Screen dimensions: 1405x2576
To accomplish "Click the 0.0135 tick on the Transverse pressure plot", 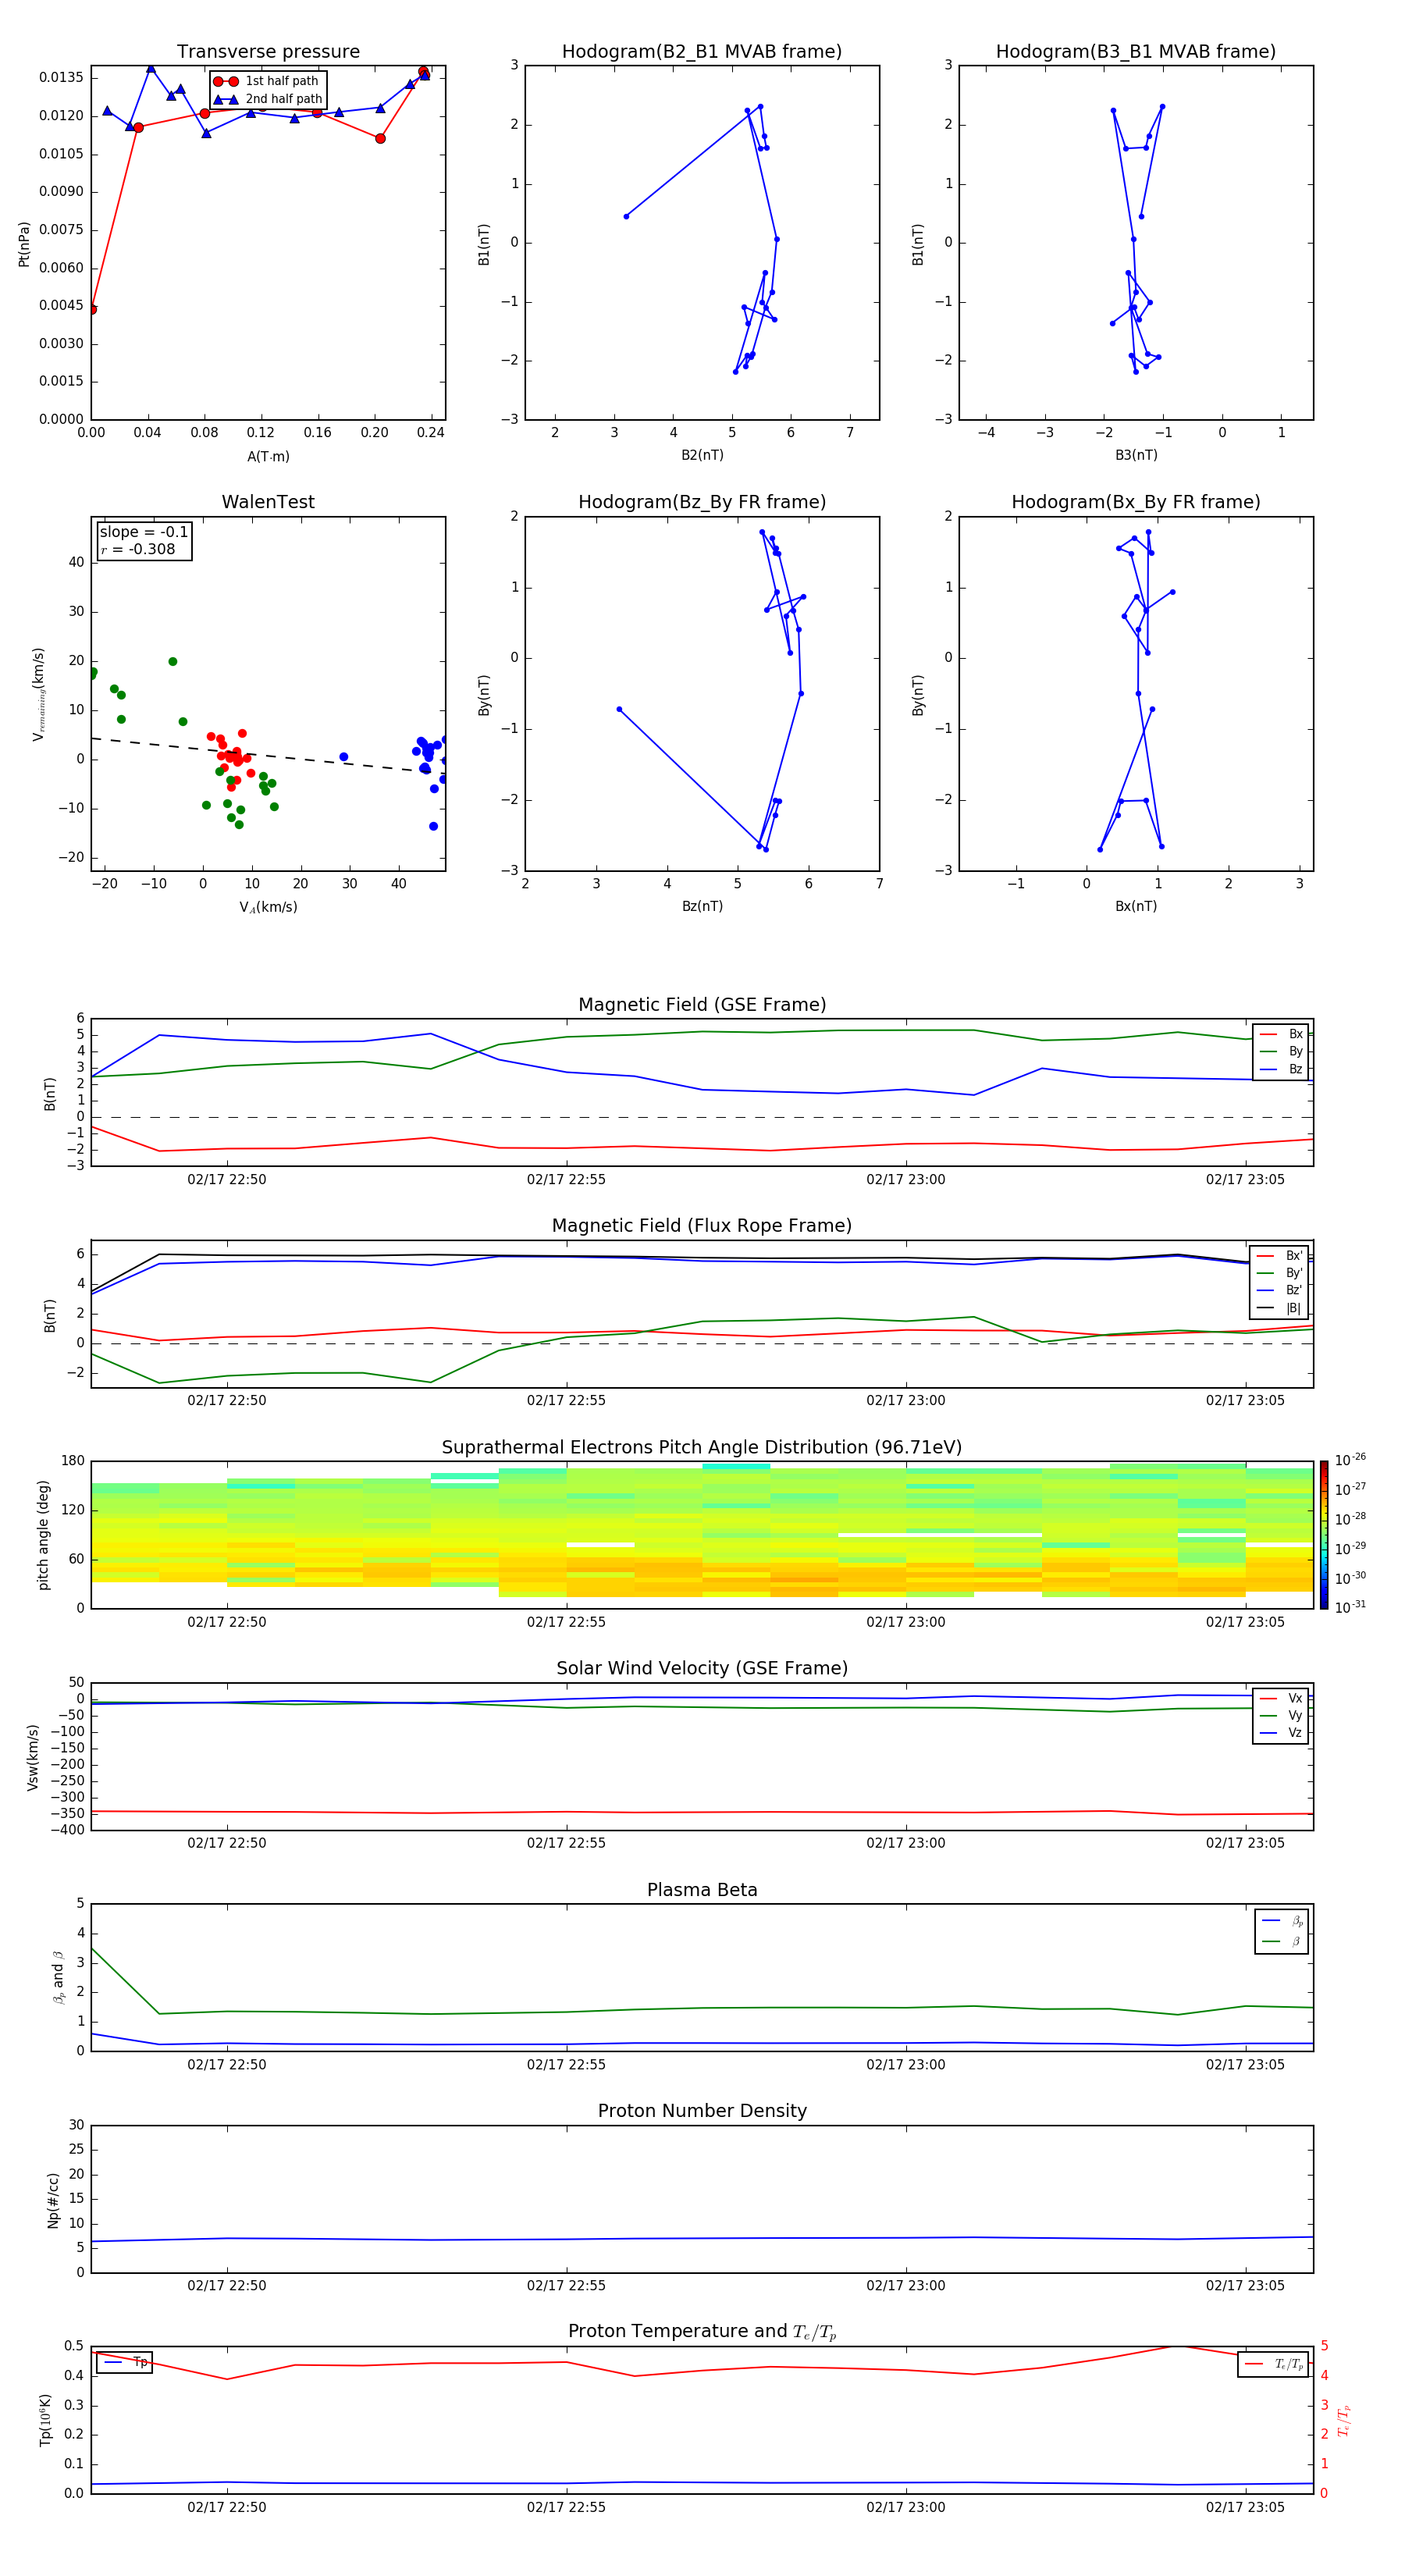I will point(61,77).
